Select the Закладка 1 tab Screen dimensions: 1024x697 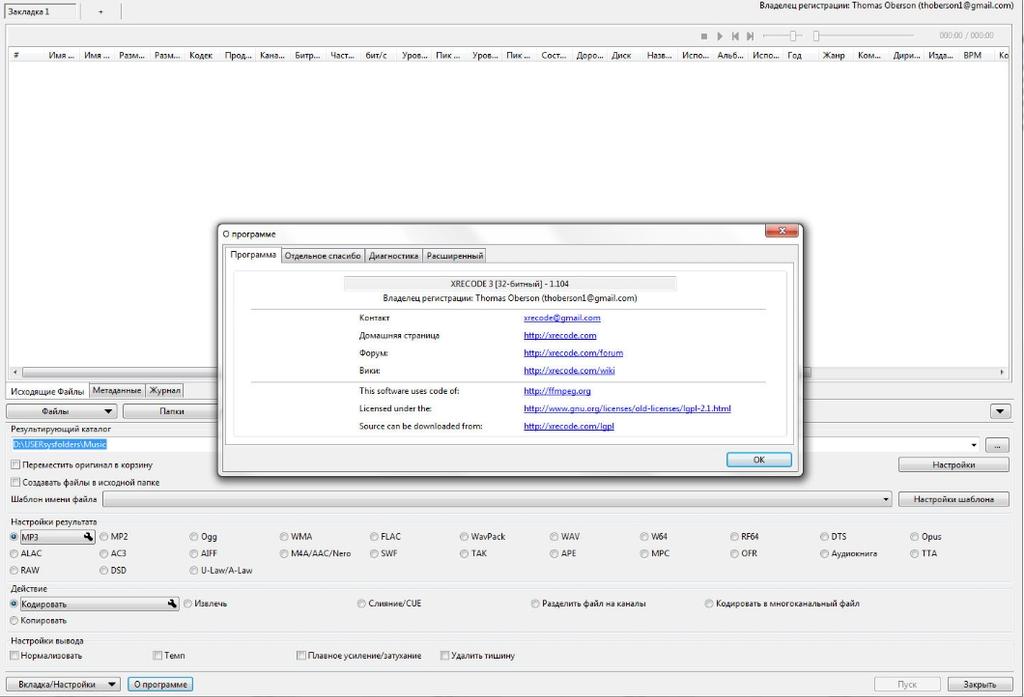coord(40,12)
